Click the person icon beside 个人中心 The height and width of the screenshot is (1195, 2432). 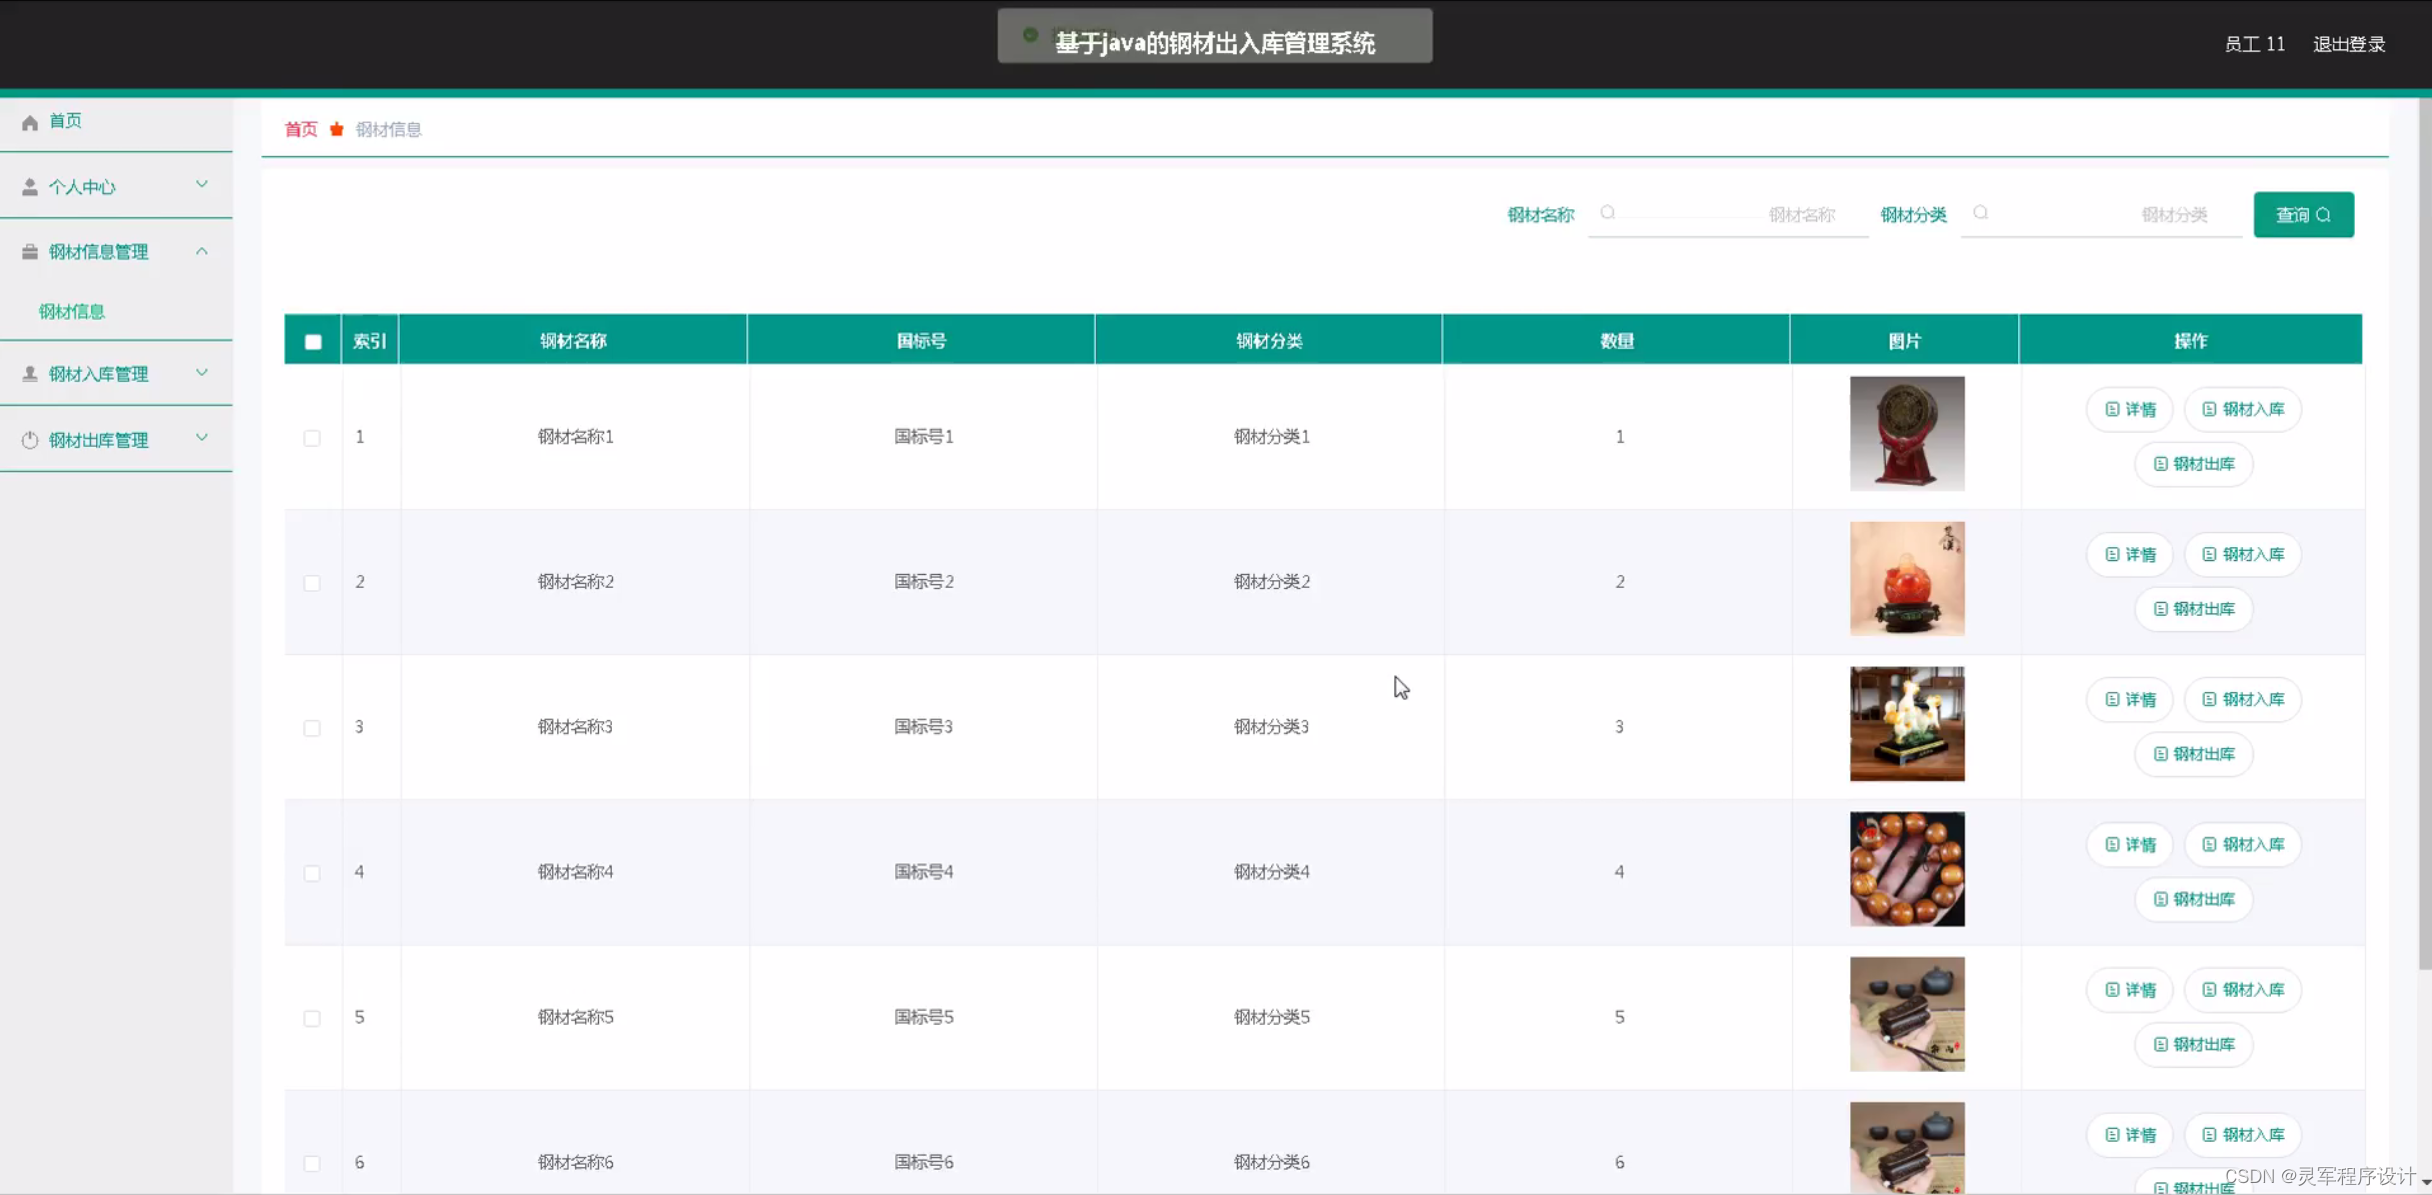pos(30,187)
